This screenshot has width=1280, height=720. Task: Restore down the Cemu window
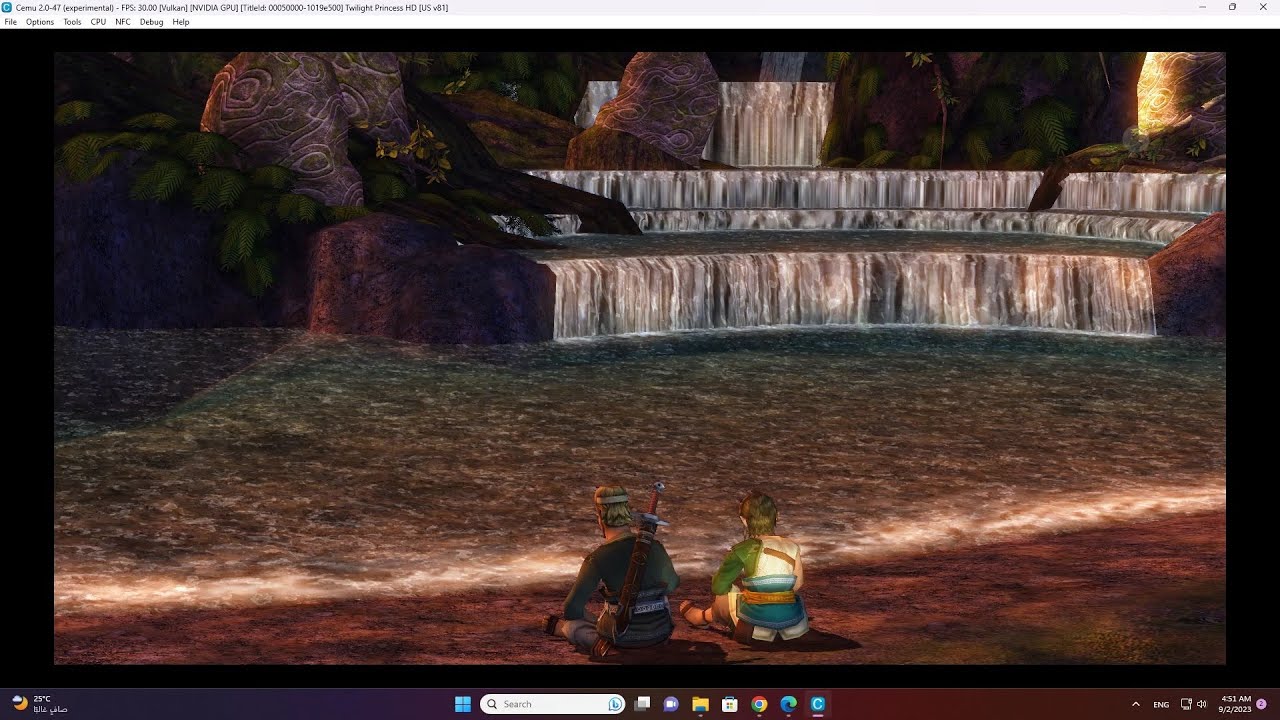coord(1232,7)
